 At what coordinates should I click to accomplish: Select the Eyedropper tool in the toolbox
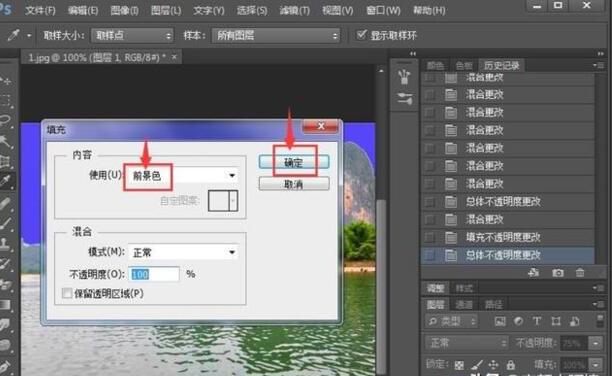[5, 181]
